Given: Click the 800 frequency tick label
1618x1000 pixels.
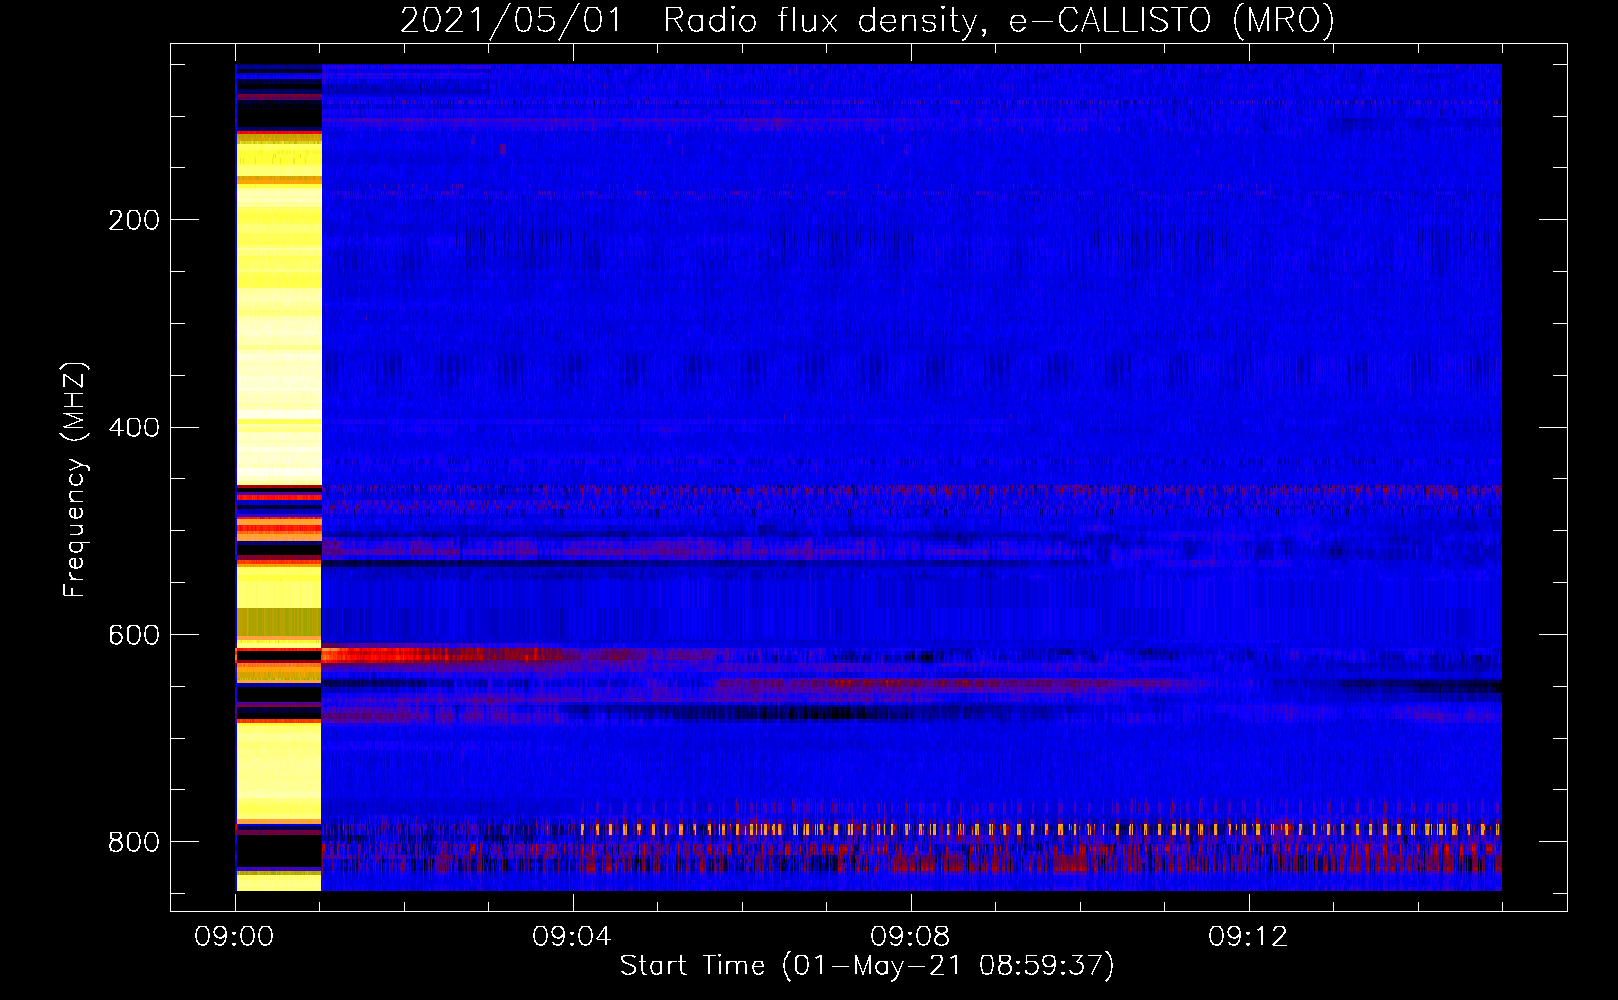Looking at the screenshot, I should pyautogui.click(x=134, y=843).
